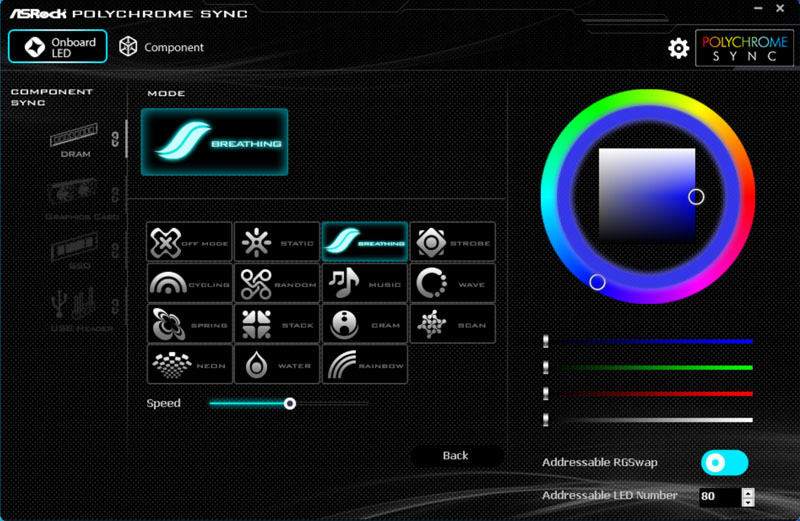Toggle the SSD sync link
The height and width of the screenshot is (521, 800).
[x=115, y=250]
